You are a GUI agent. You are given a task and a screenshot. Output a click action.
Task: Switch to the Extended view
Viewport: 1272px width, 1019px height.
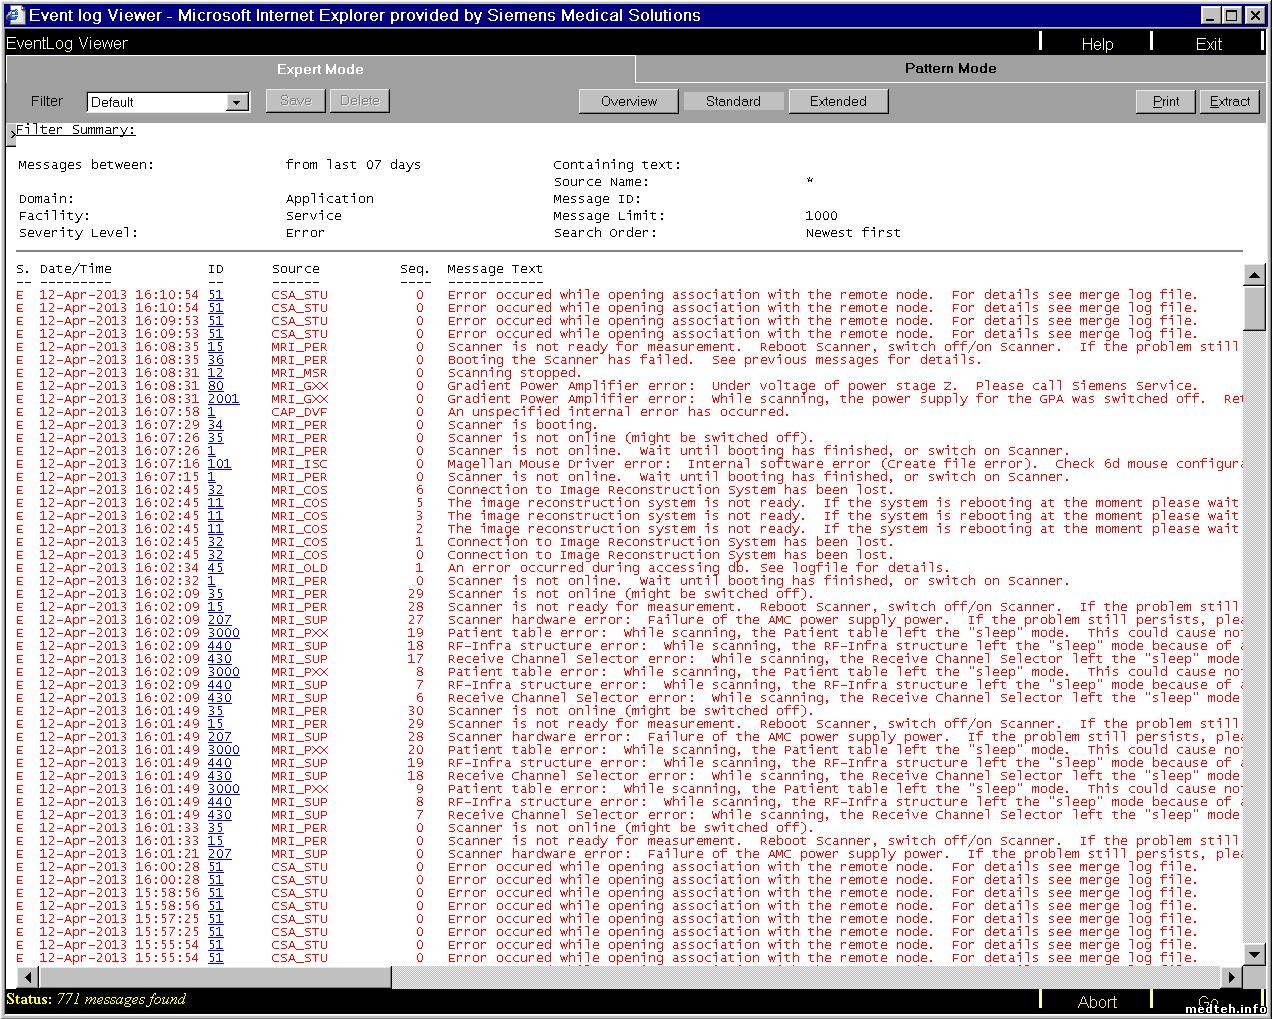[x=837, y=101]
